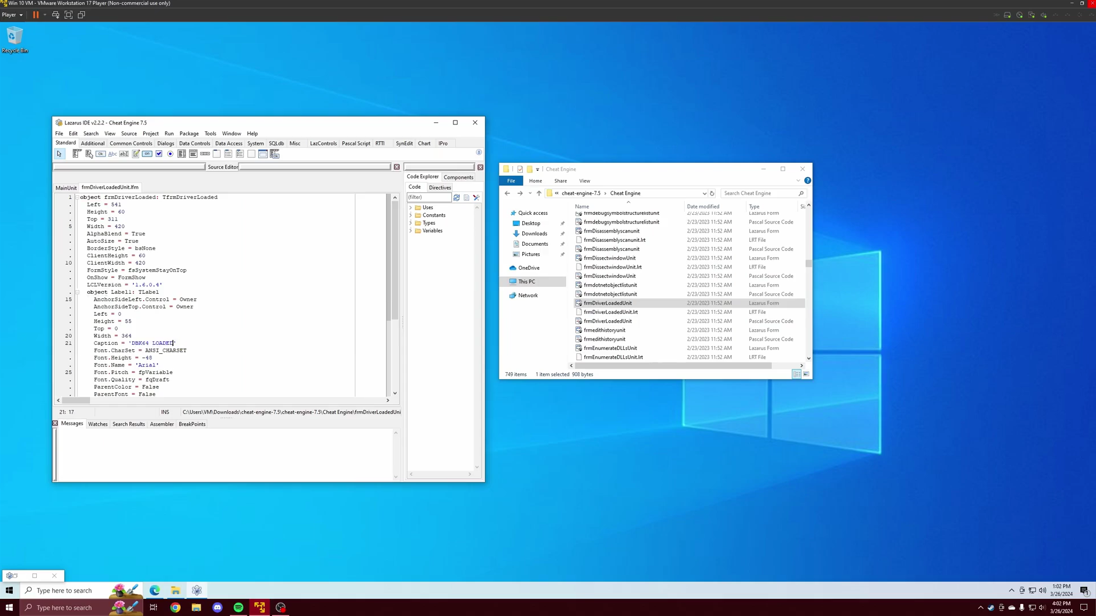Viewport: 1096px width, 616px height.
Task: Open the Explorer address history dropdown
Action: tap(704, 194)
